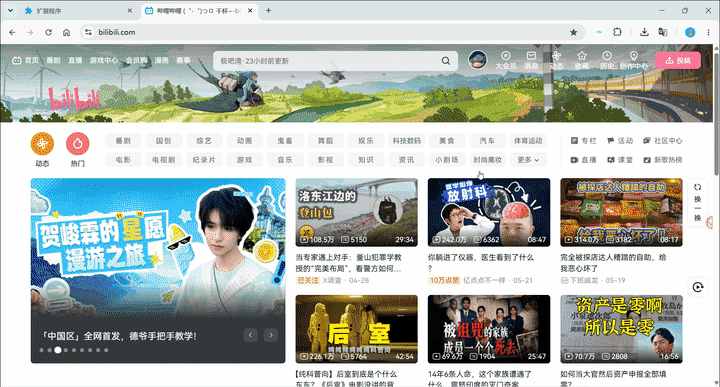Select 国创 category
The height and width of the screenshot is (387, 720).
163,140
